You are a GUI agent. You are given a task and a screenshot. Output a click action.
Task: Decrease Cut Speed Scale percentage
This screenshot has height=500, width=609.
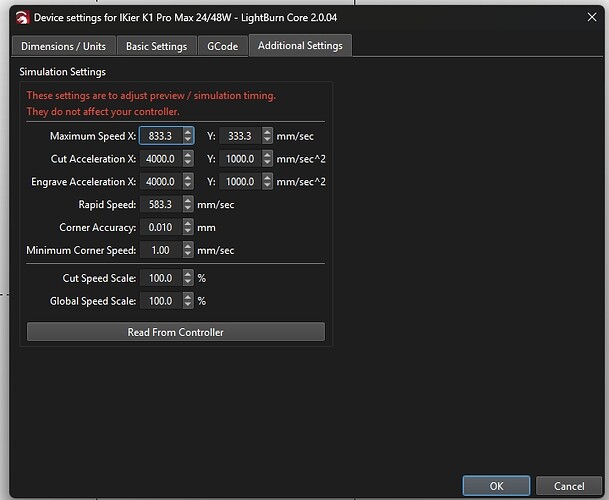188,282
